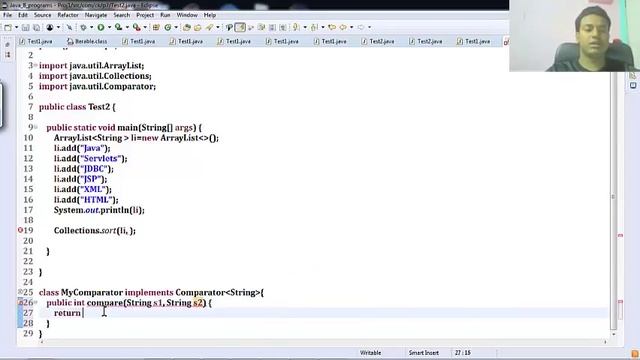Click the vertical scrollbar down arrow

tap(613, 334)
